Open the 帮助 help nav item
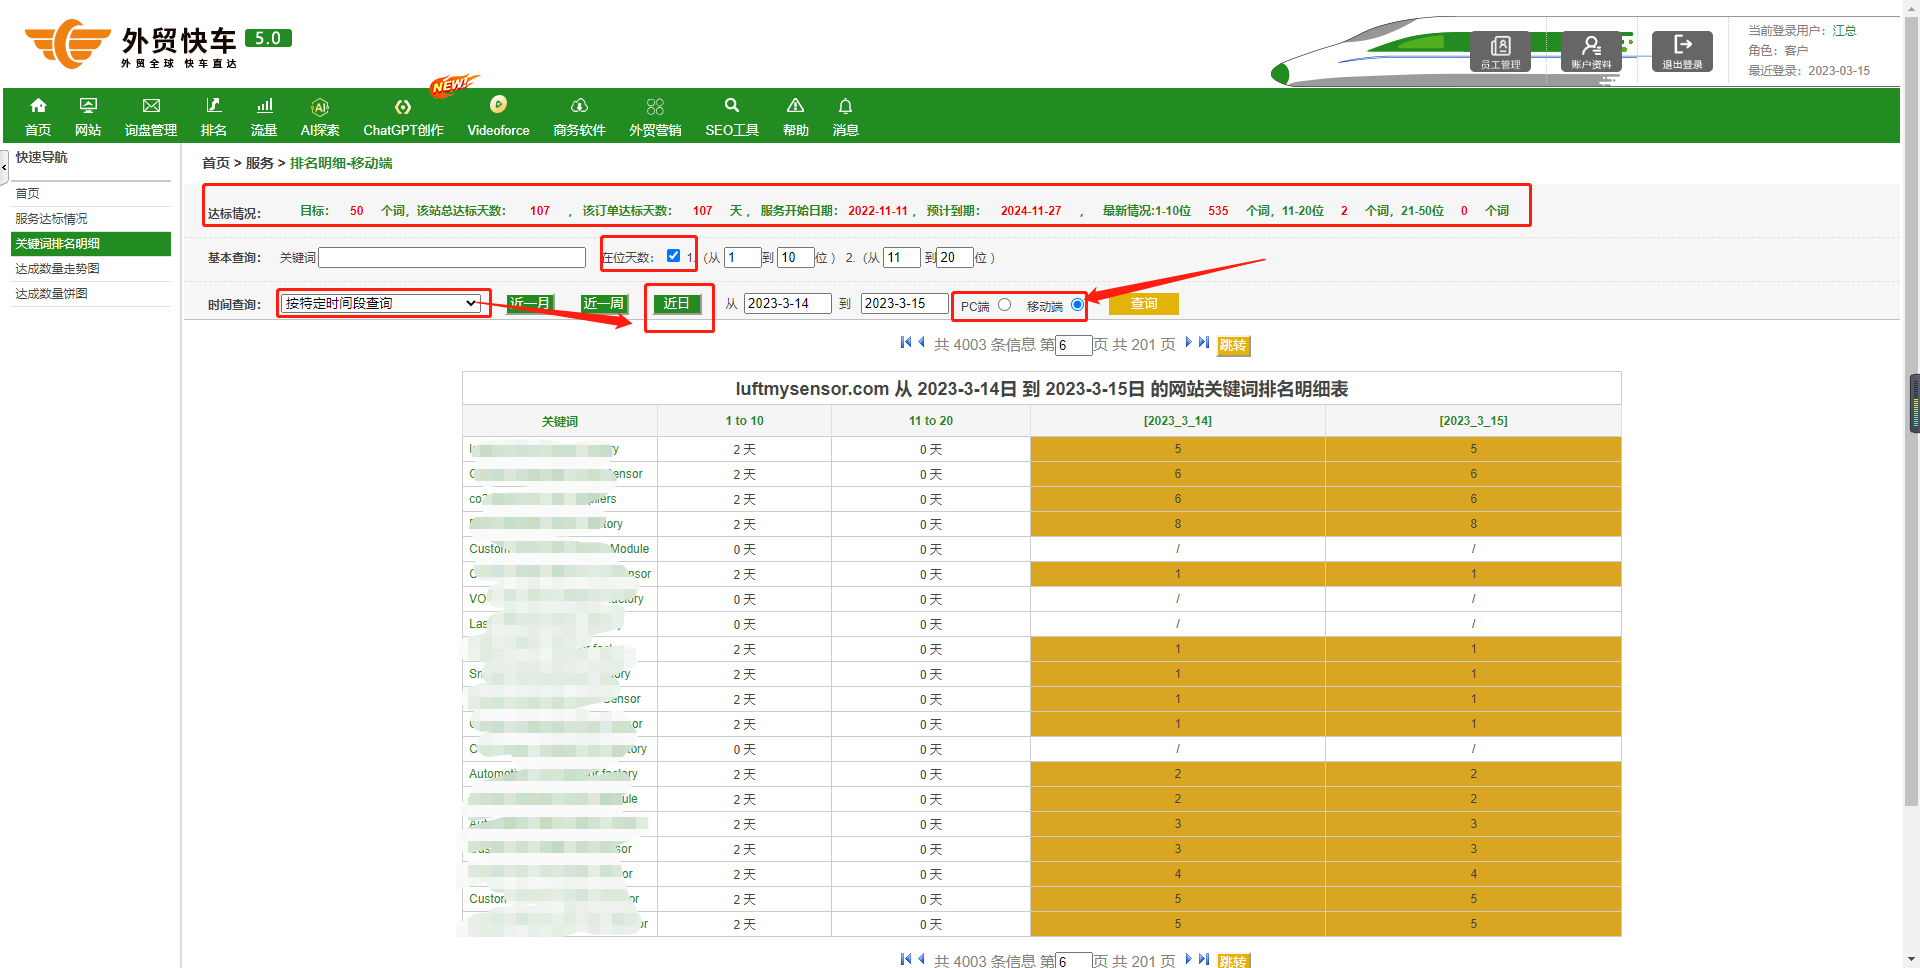 coord(795,117)
